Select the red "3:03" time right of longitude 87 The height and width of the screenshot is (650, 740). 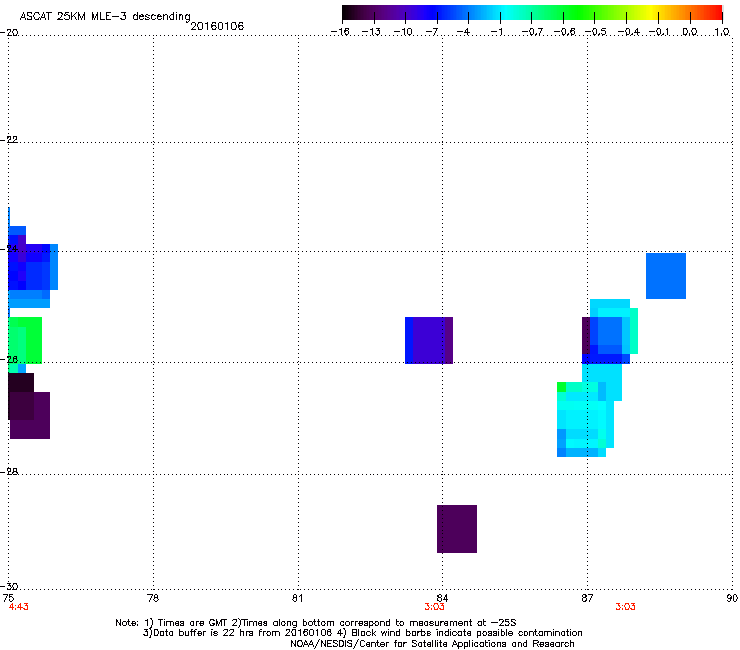[x=625, y=607]
